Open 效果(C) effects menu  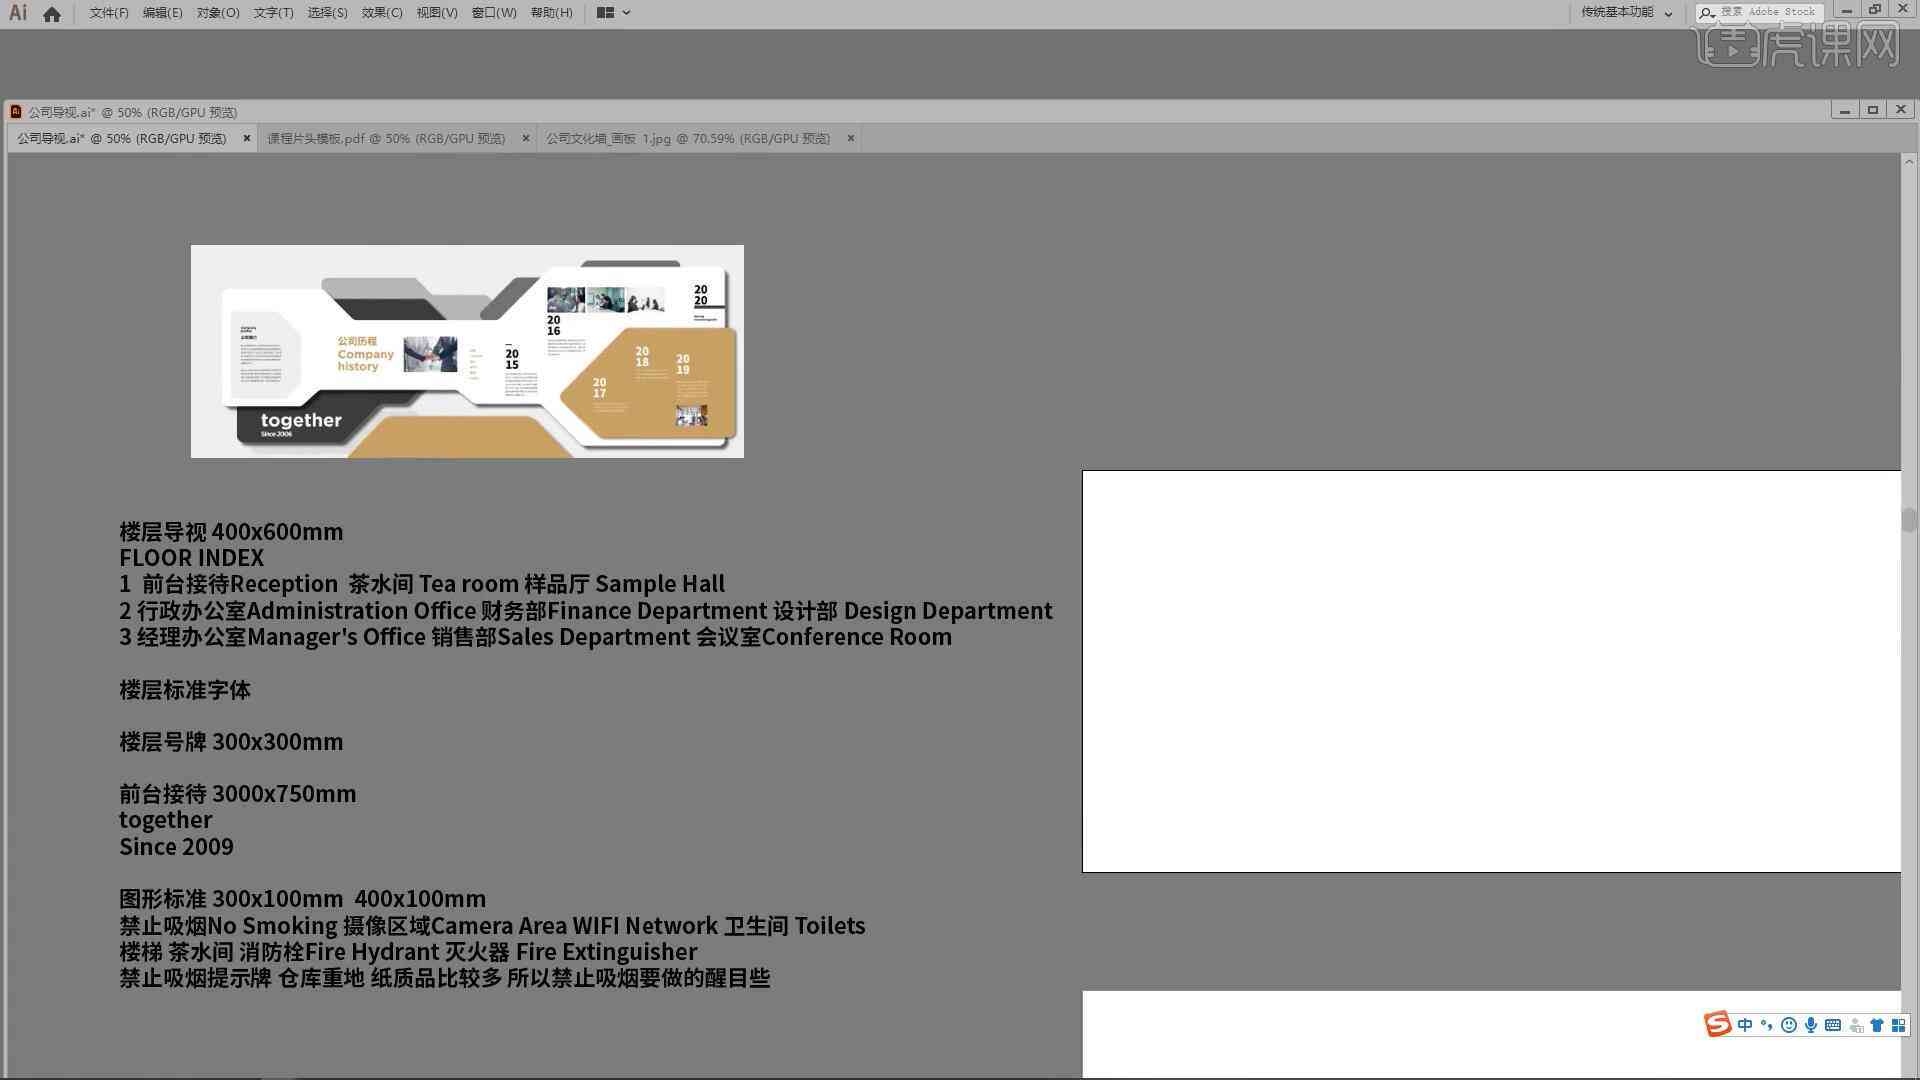coord(381,12)
